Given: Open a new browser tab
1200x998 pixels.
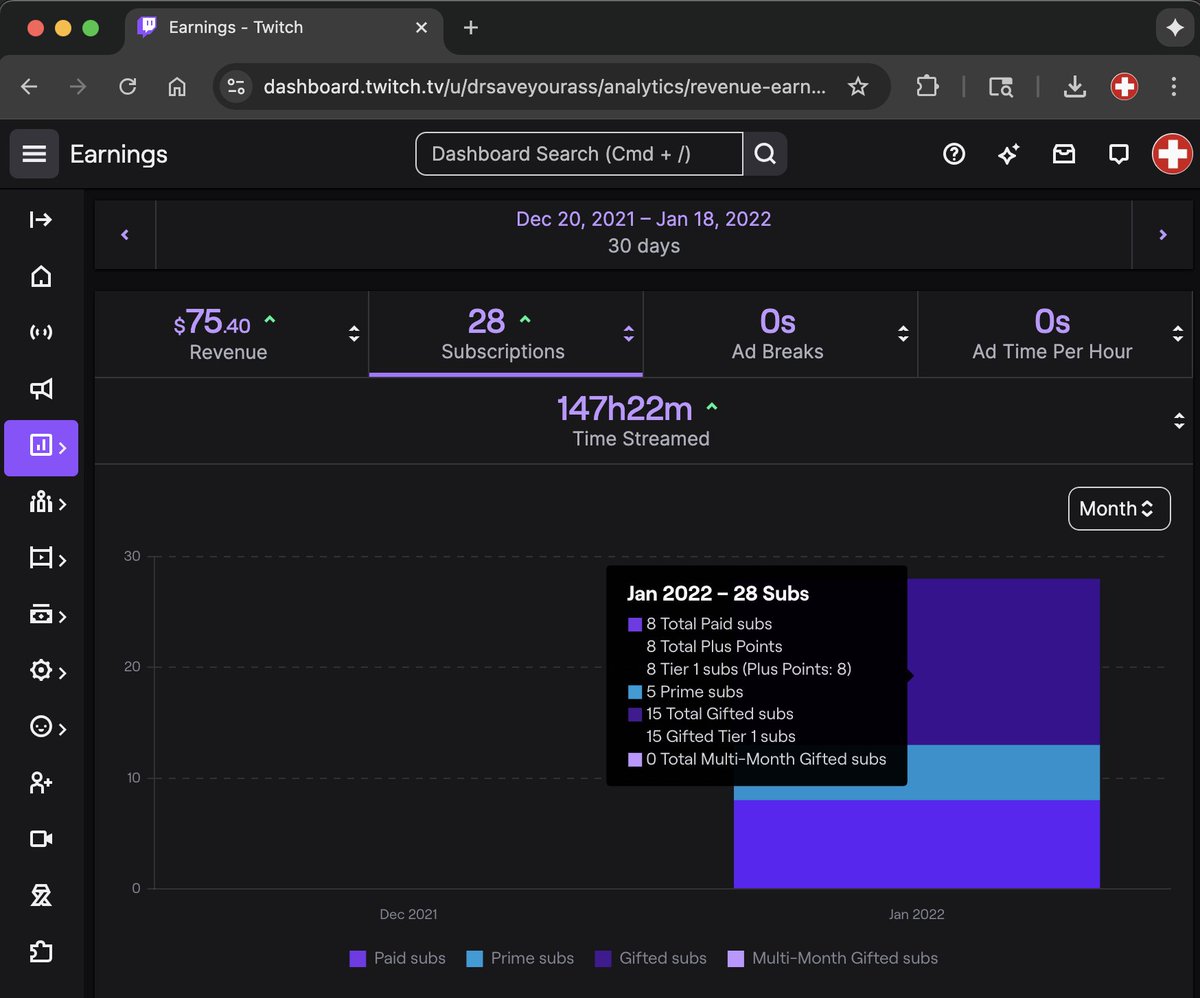Looking at the screenshot, I should click(471, 27).
